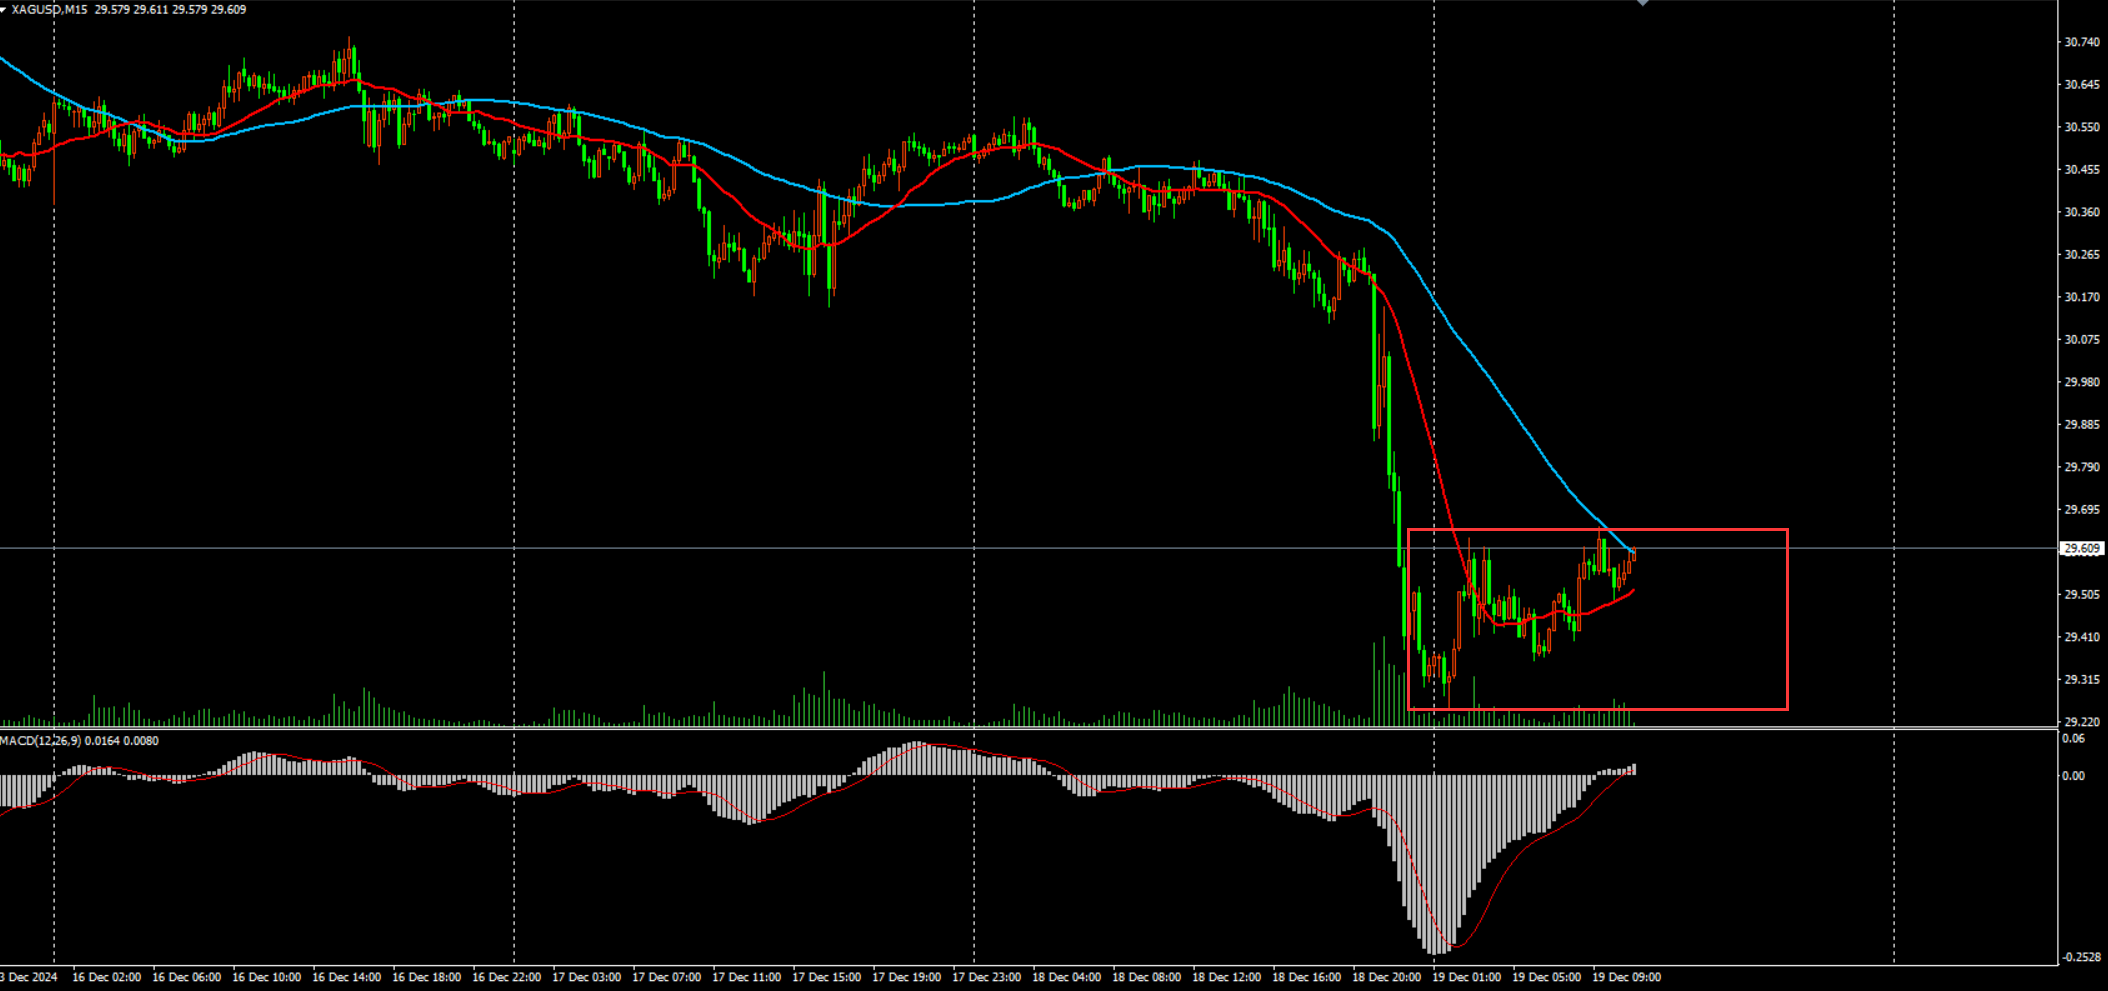This screenshot has height=991, width=2108.
Task: Click the 18 Dec 08:00 time label
Action: [x=1146, y=977]
